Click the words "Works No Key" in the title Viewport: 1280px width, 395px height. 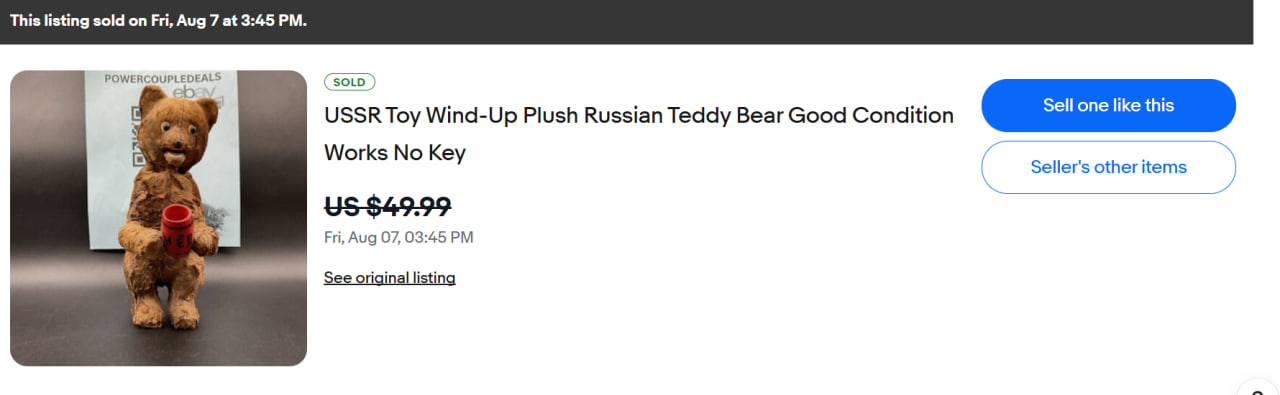(x=395, y=153)
